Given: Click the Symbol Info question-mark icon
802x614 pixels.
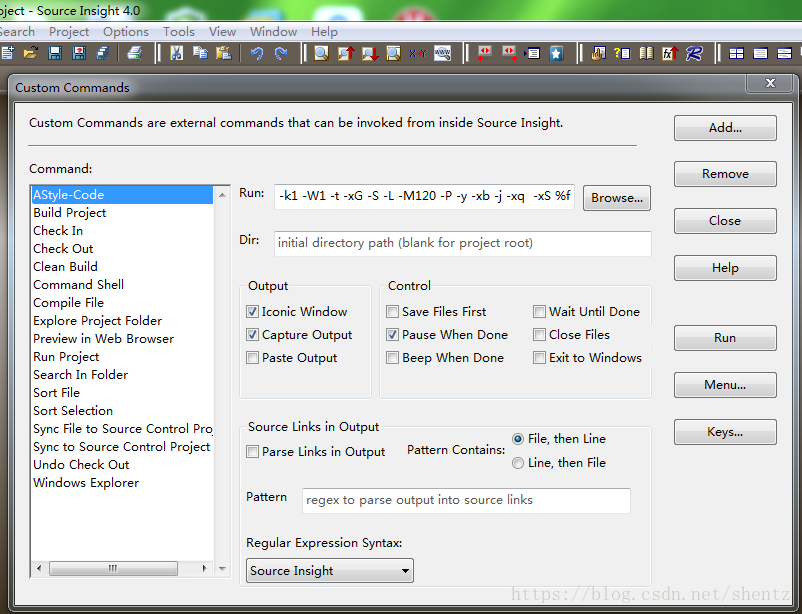Looking at the screenshot, I should coord(622,53).
